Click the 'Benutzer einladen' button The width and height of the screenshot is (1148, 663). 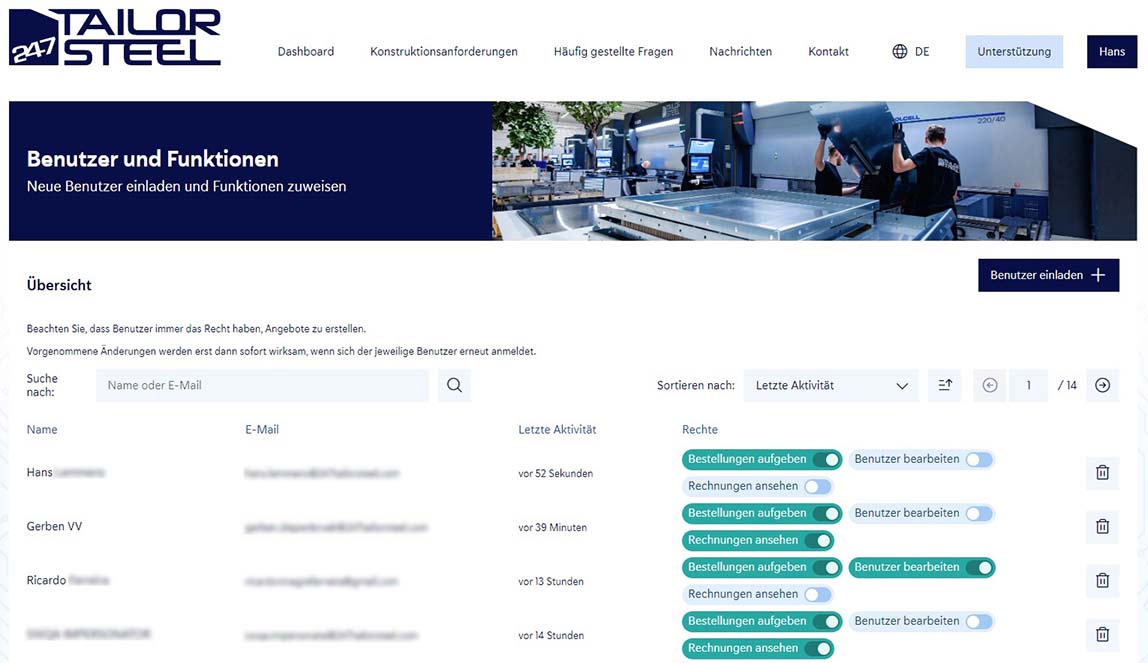[1047, 275]
